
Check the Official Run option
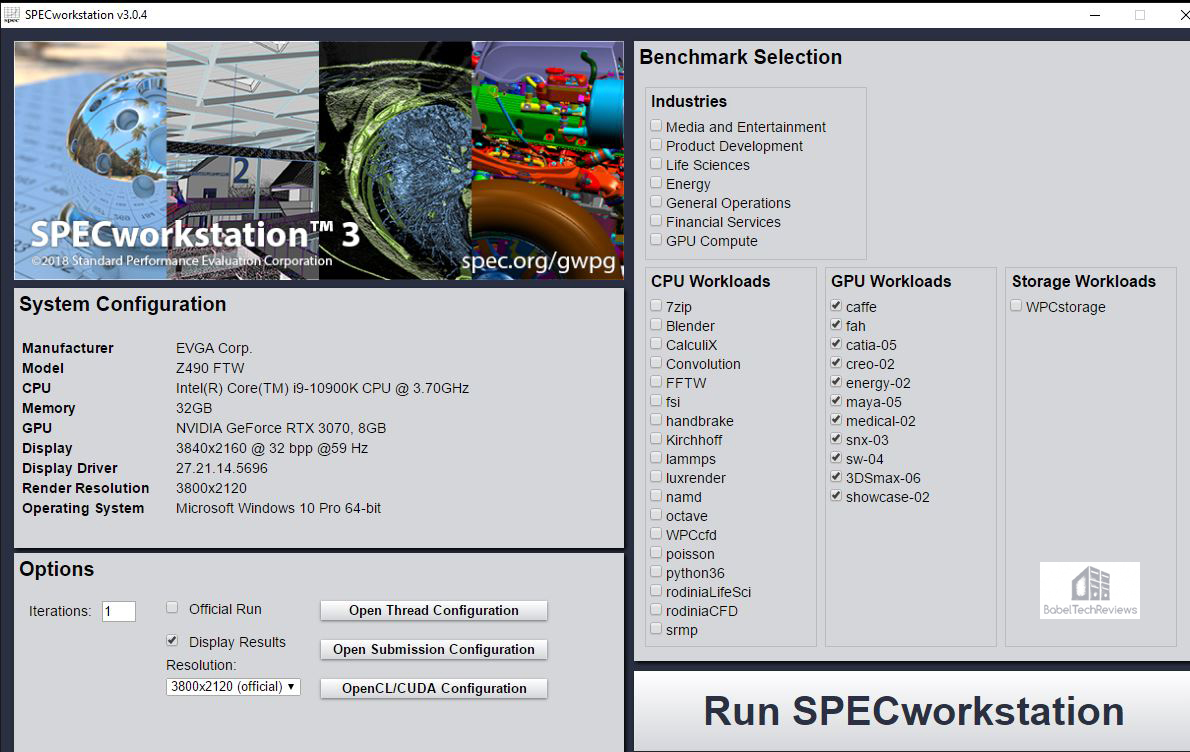coord(172,608)
